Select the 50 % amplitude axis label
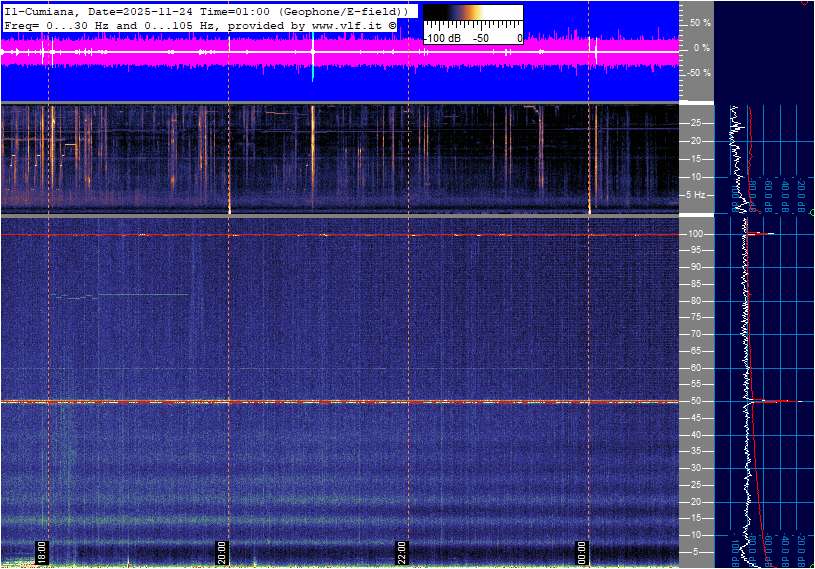 pyautogui.click(x=700, y=22)
